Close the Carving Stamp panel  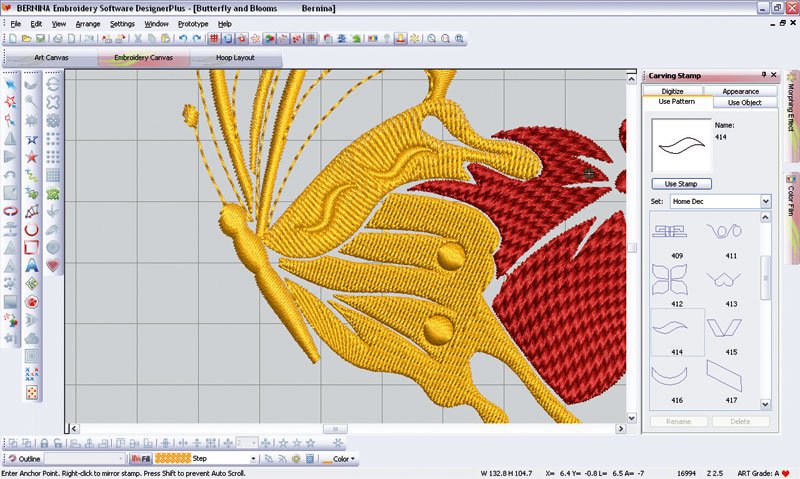(774, 75)
